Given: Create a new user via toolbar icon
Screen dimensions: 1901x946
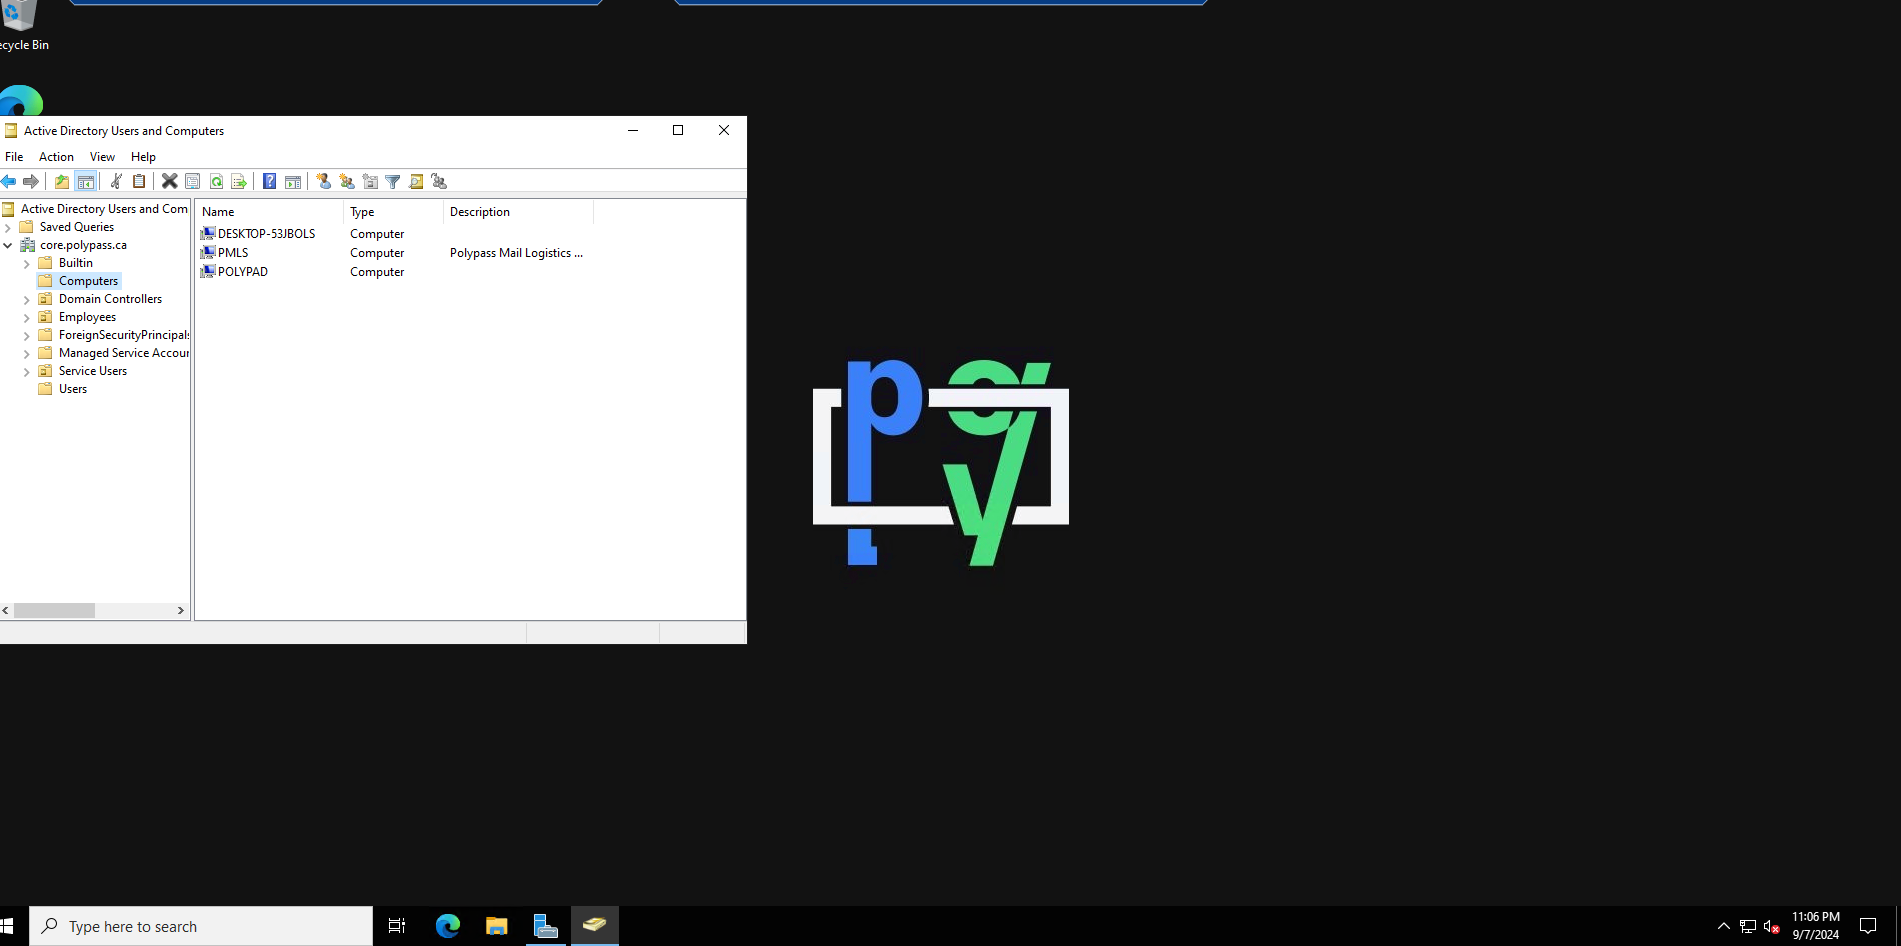Looking at the screenshot, I should point(323,181).
